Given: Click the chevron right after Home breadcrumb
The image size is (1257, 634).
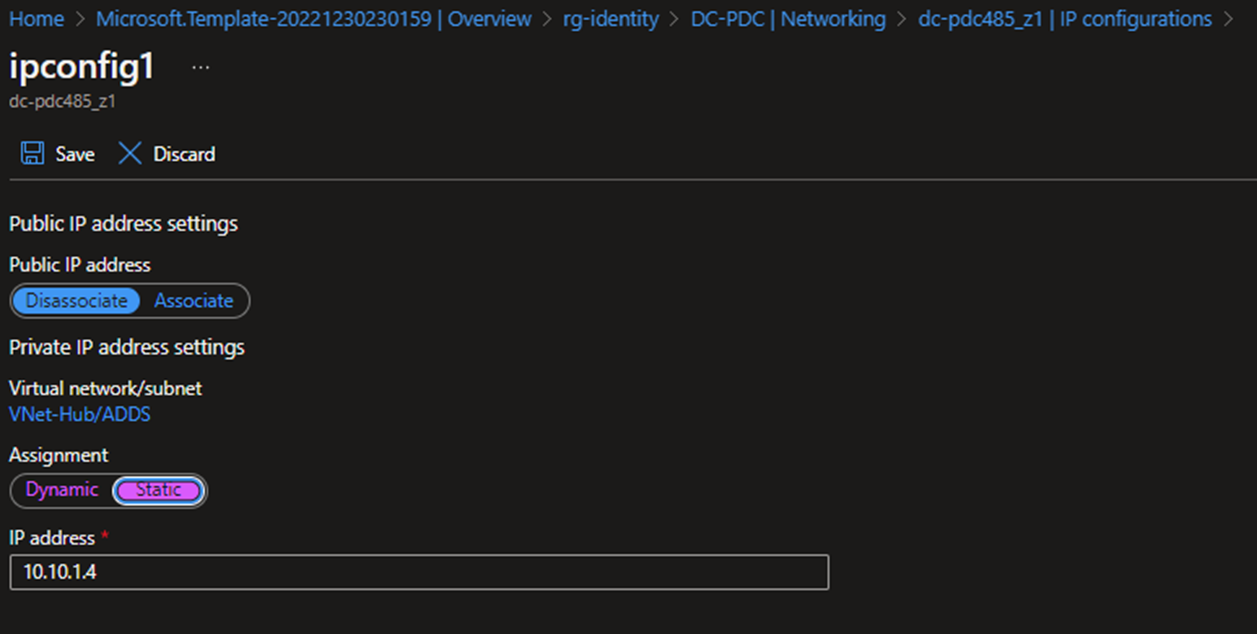Looking at the screenshot, I should point(80,19).
